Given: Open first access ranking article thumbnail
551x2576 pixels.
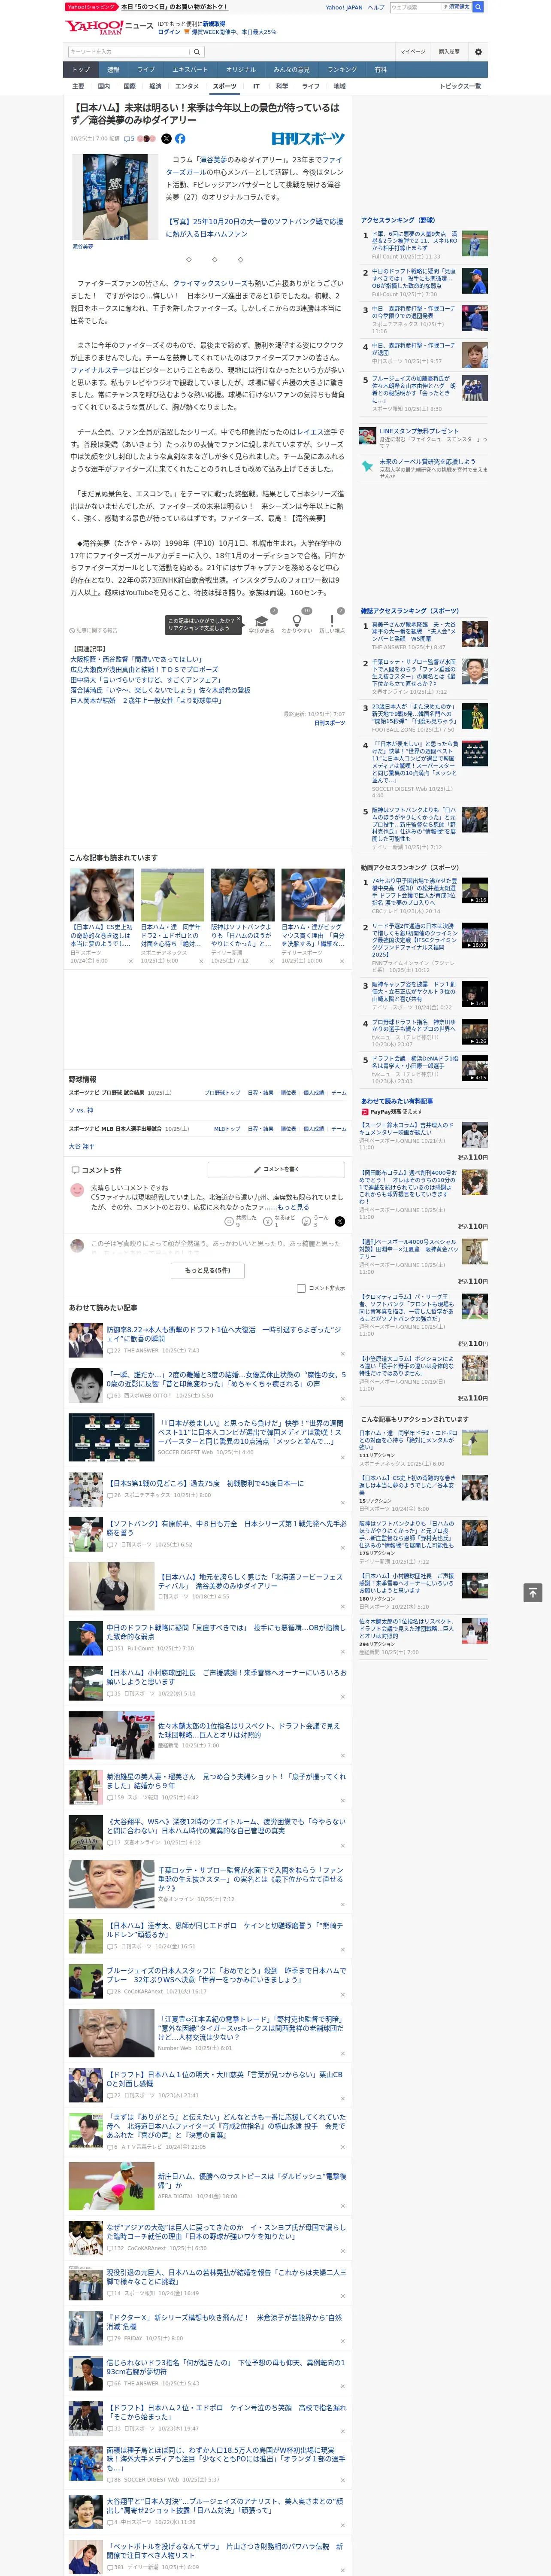Looking at the screenshot, I should point(475,243).
